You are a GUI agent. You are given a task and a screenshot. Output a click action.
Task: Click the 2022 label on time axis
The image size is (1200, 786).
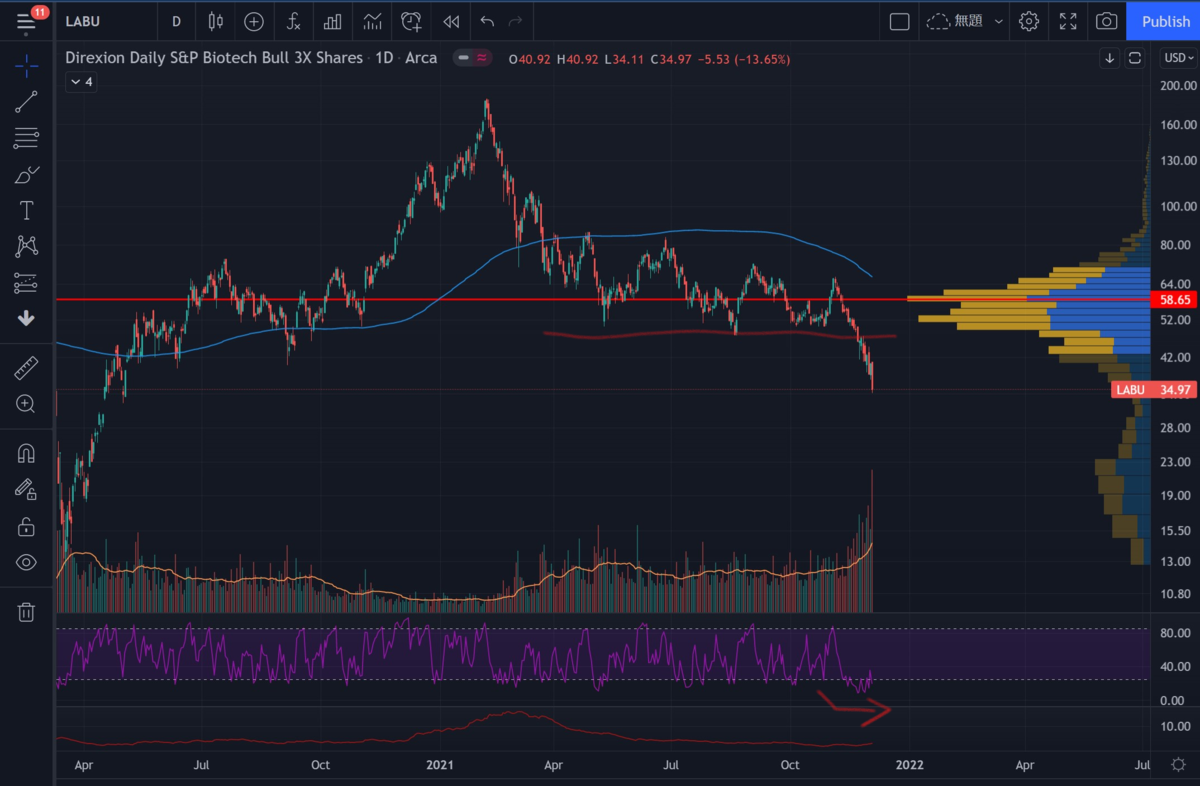click(x=909, y=765)
